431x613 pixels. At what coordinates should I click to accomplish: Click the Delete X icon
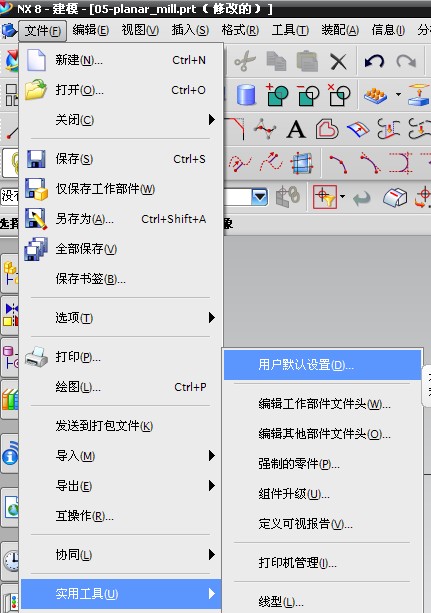click(338, 62)
